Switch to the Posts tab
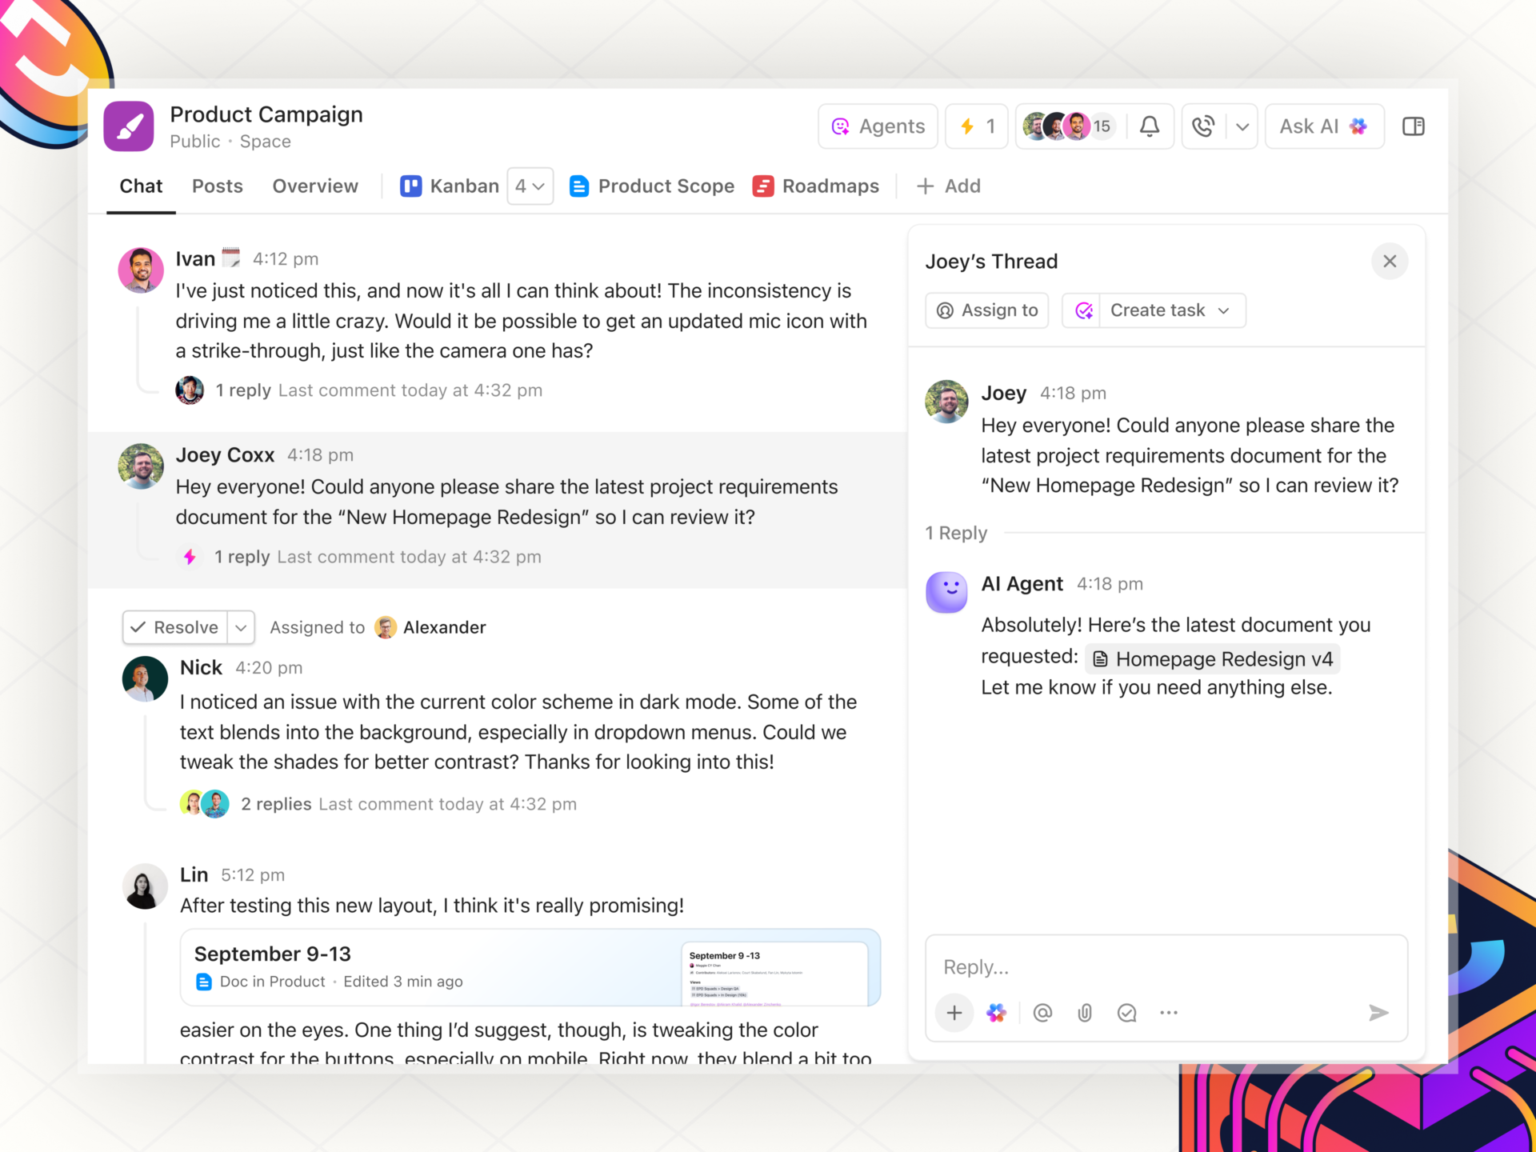The width and height of the screenshot is (1536, 1152). pyautogui.click(x=217, y=186)
